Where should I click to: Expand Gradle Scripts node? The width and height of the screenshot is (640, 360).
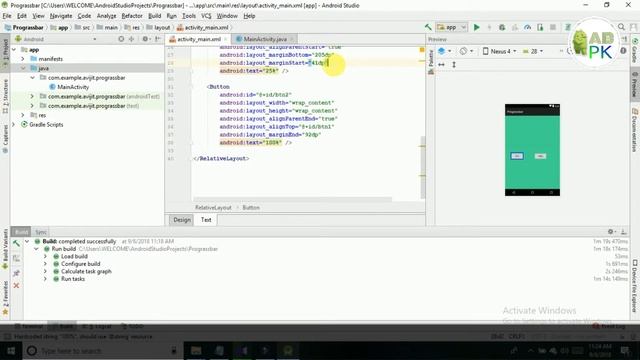click(14, 124)
